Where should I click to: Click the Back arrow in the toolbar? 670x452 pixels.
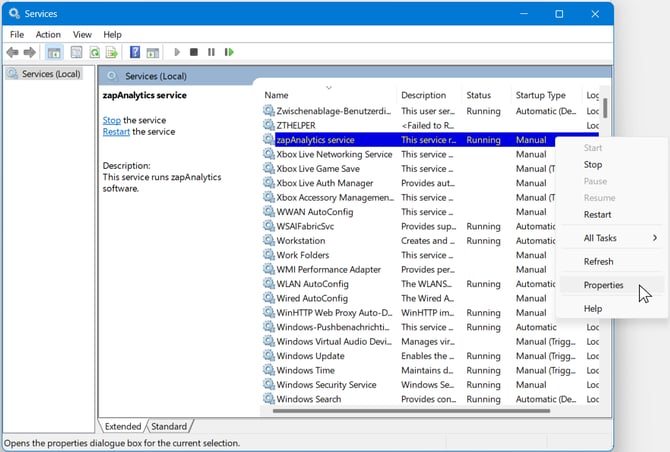(12, 52)
